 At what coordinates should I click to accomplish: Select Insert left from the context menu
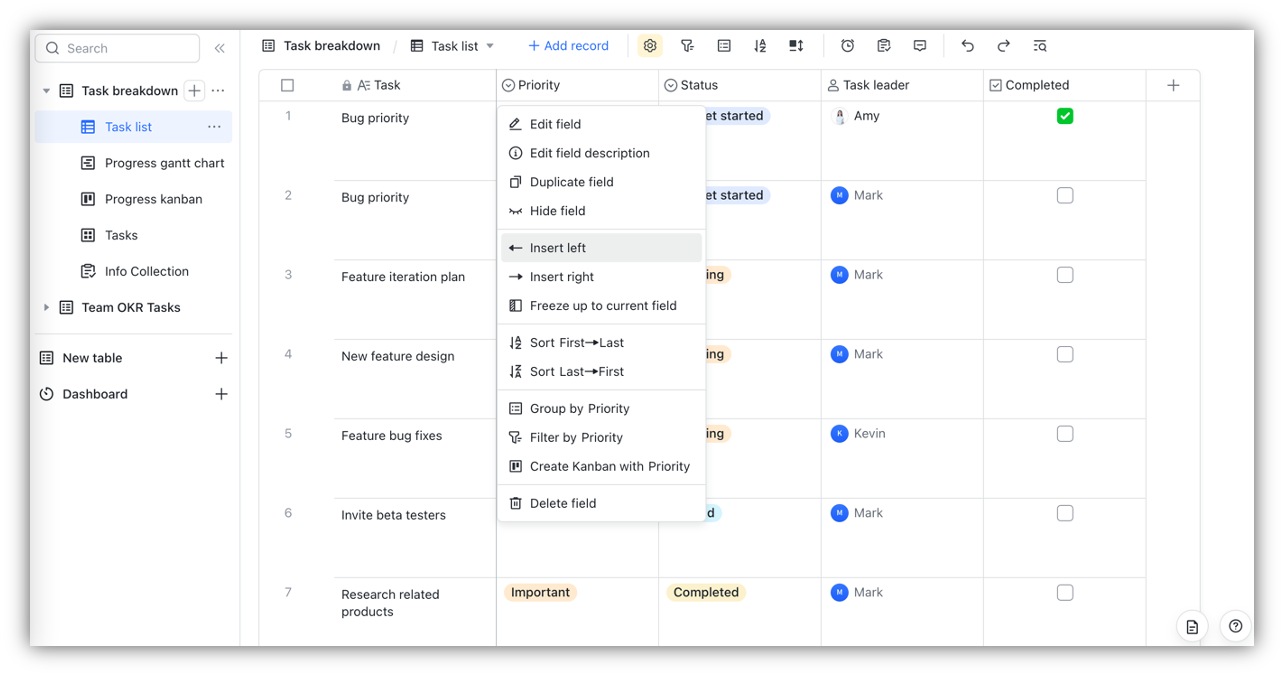(x=557, y=247)
